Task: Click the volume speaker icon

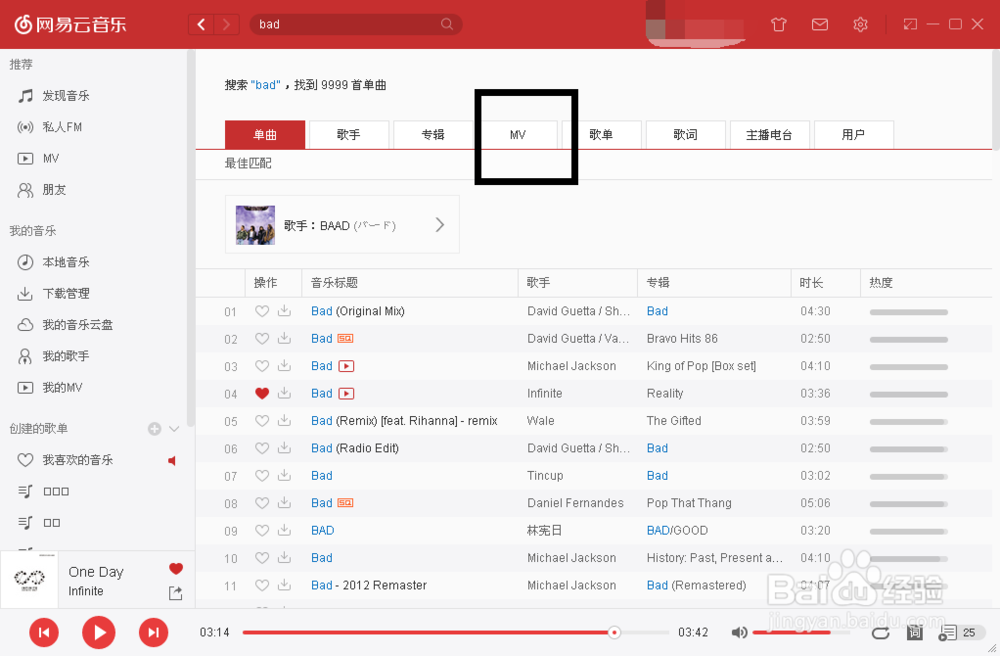Action: pos(739,632)
